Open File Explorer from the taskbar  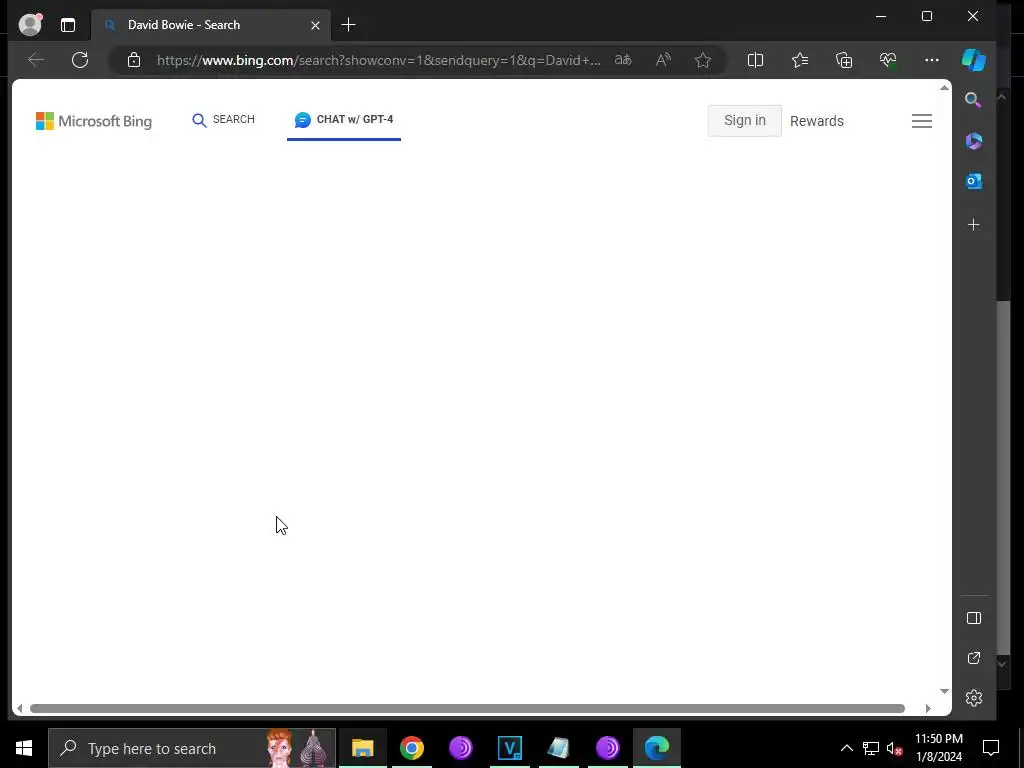tap(362, 748)
